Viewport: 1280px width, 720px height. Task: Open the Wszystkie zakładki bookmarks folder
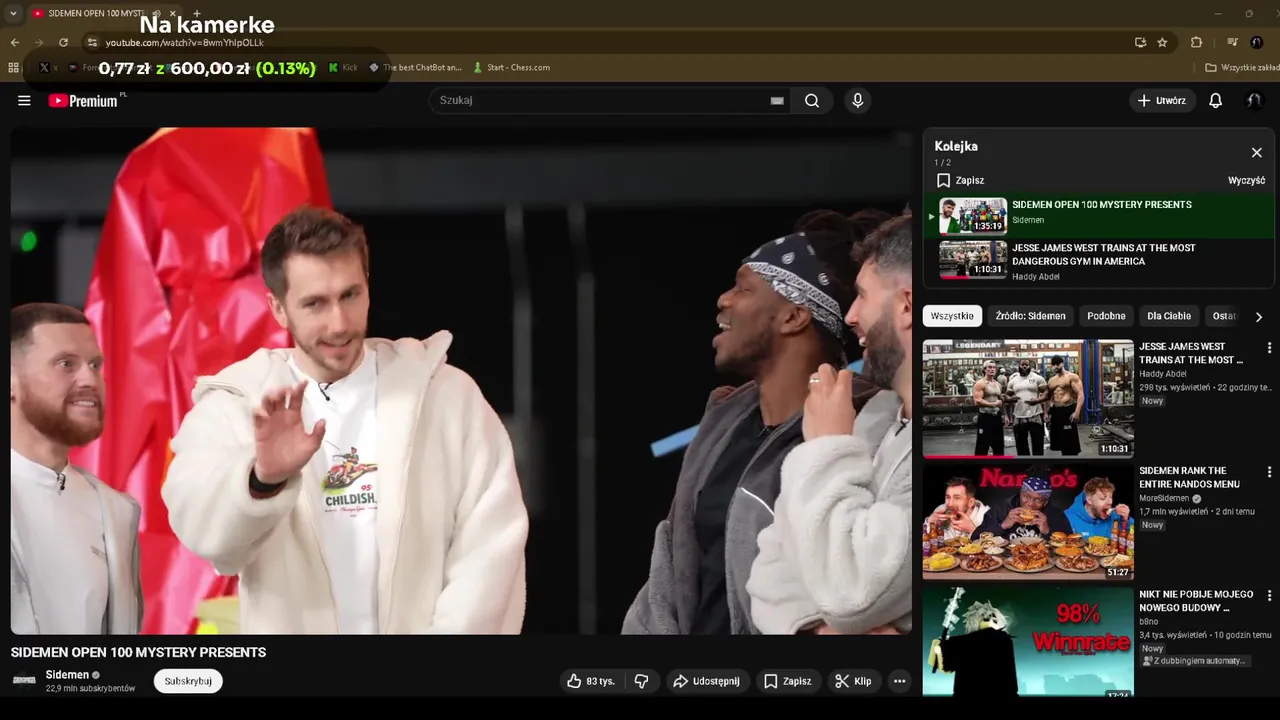tap(1241, 68)
